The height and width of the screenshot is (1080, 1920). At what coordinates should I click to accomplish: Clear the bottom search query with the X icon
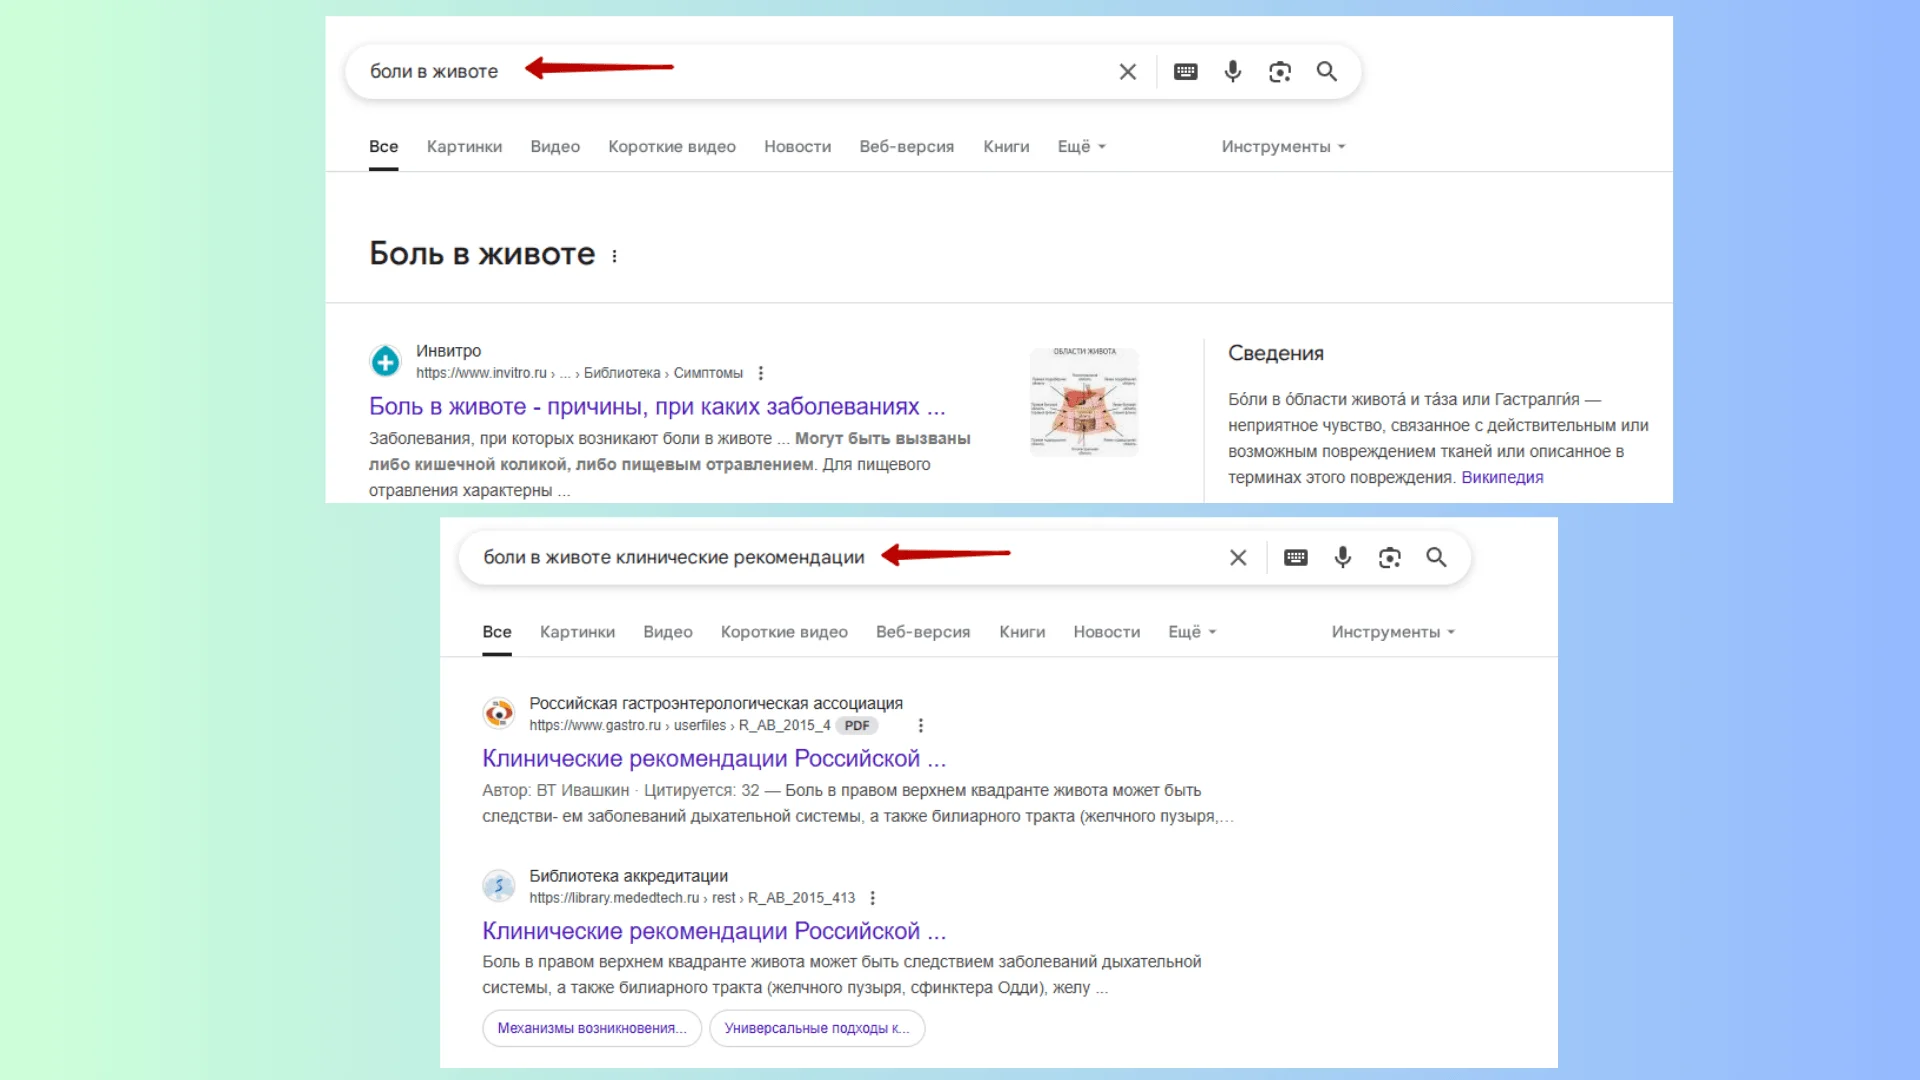click(1237, 558)
